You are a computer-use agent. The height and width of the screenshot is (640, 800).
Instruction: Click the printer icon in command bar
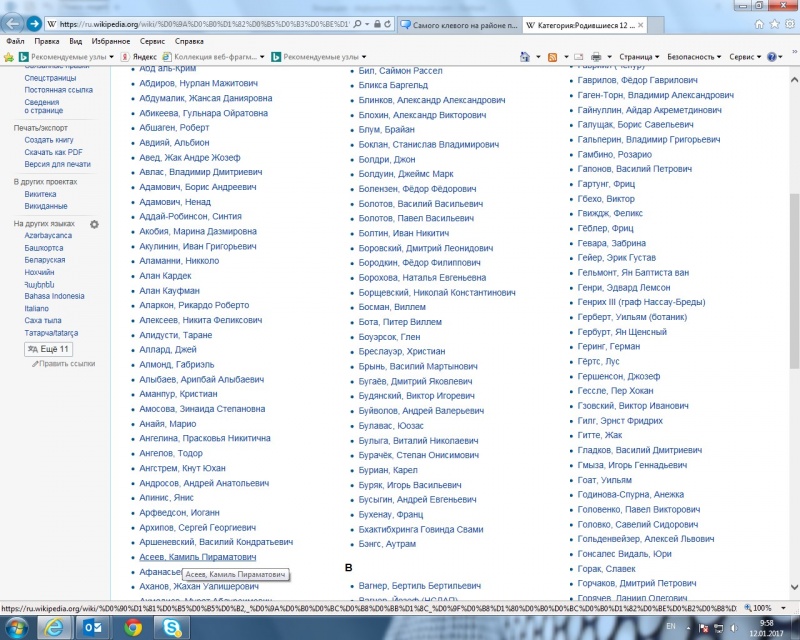594,57
